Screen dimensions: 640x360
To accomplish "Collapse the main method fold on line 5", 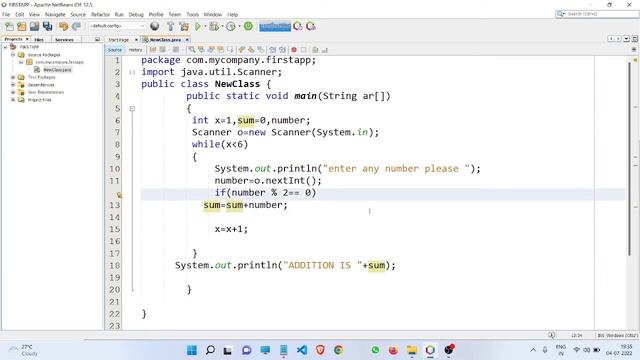I will tap(132, 109).
